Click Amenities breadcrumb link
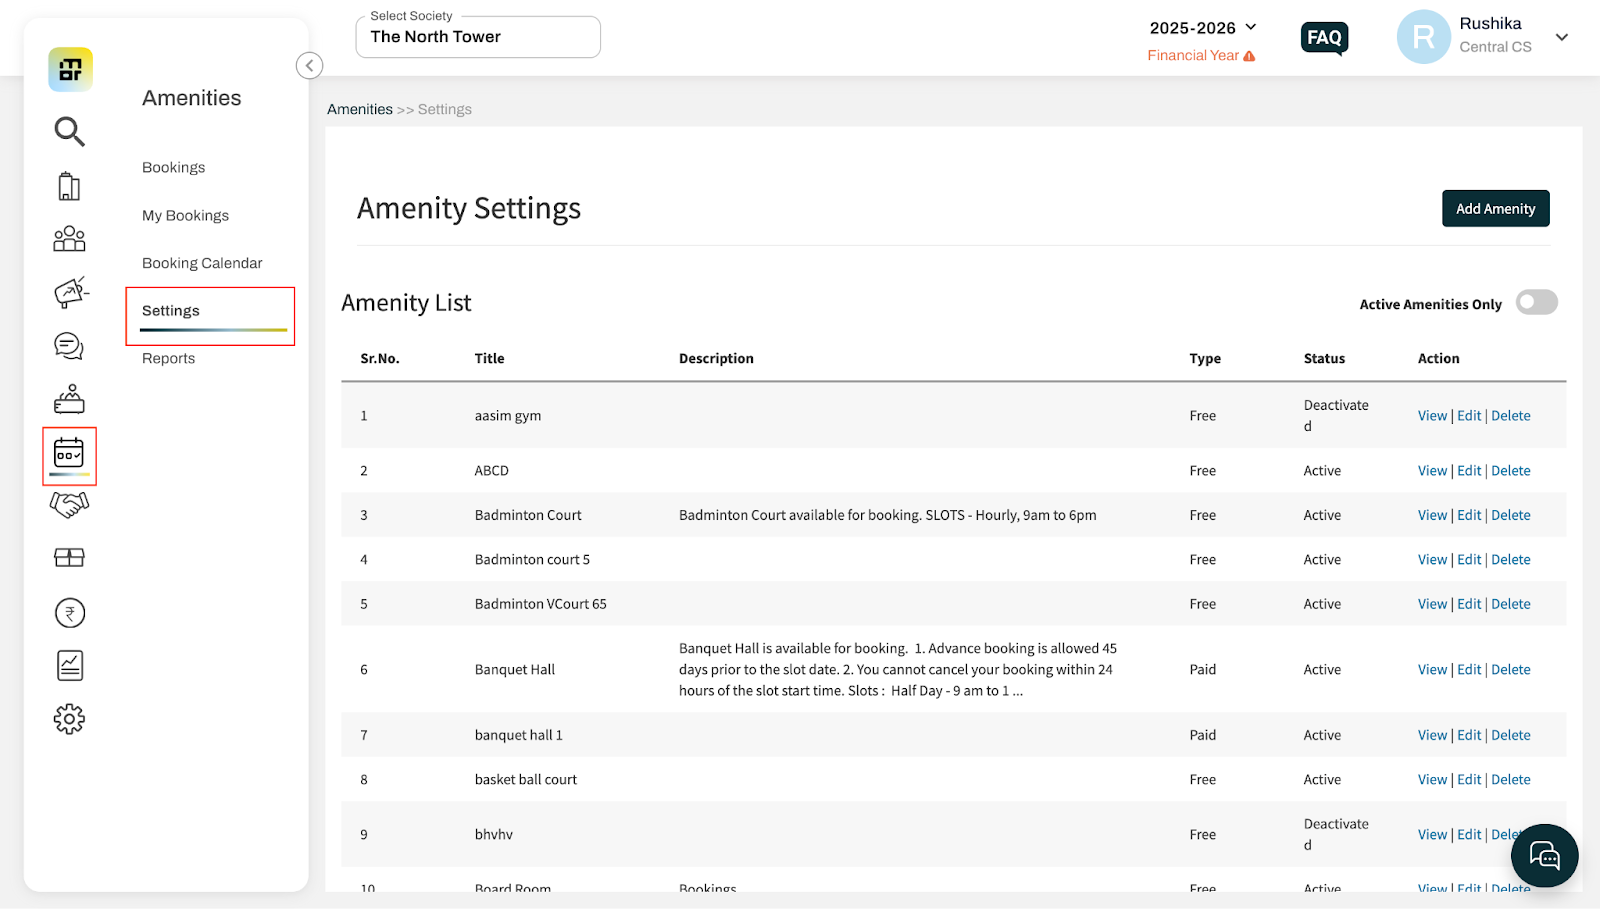 pos(360,109)
